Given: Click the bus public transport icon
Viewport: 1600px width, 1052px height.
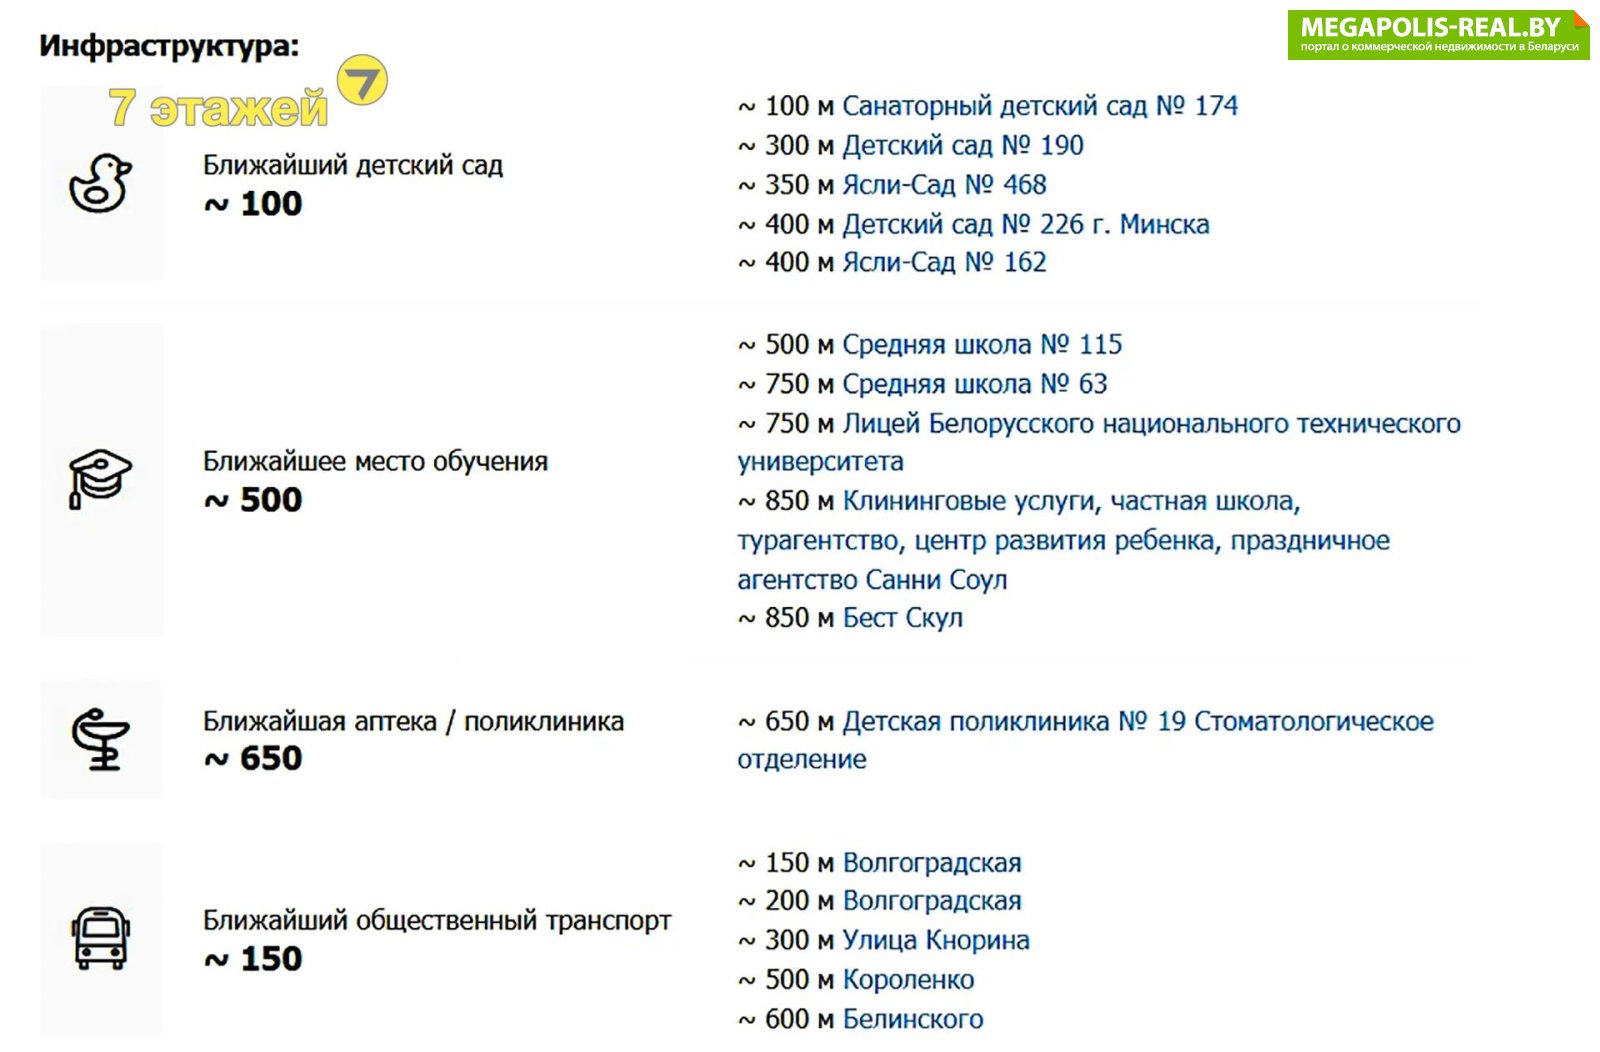Looking at the screenshot, I should tap(100, 938).
